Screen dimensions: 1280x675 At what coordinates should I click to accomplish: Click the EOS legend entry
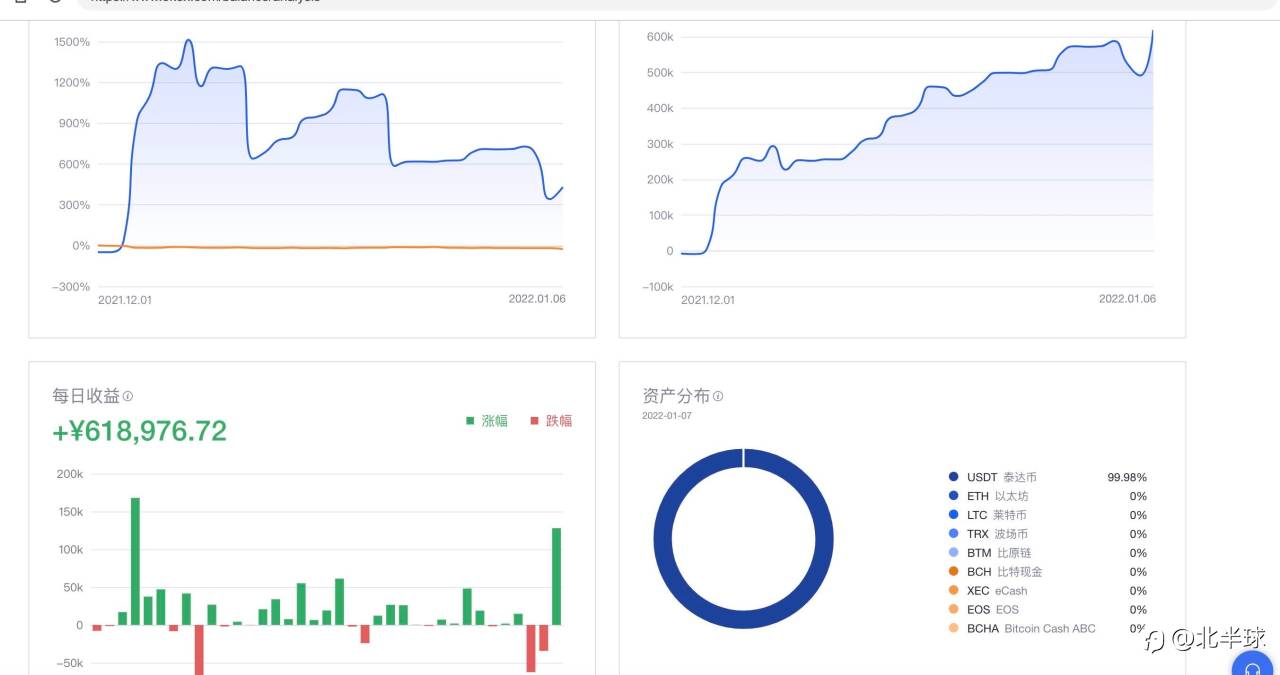(992, 610)
